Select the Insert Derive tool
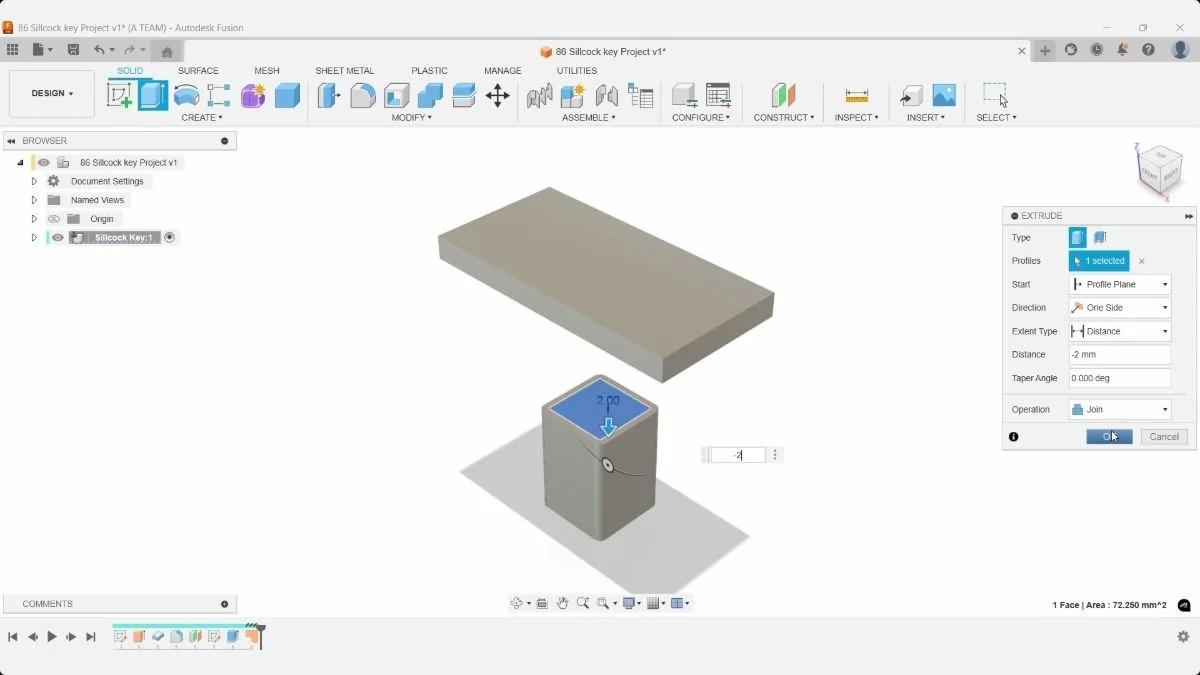 (x=911, y=95)
